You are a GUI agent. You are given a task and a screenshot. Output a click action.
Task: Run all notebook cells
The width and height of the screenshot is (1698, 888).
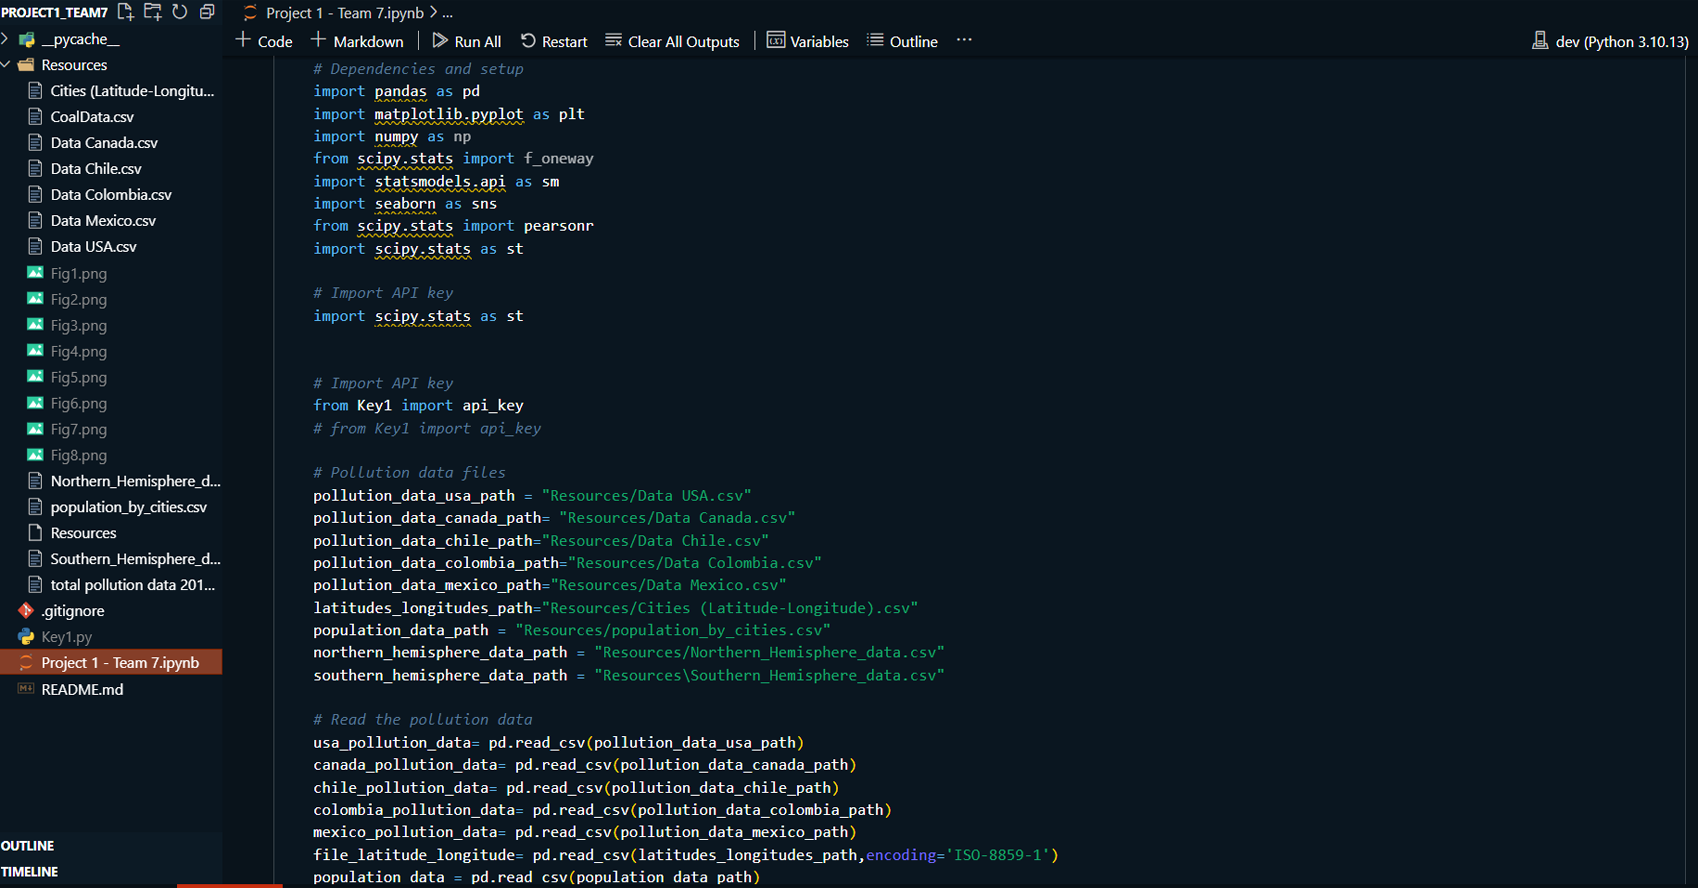pyautogui.click(x=466, y=41)
